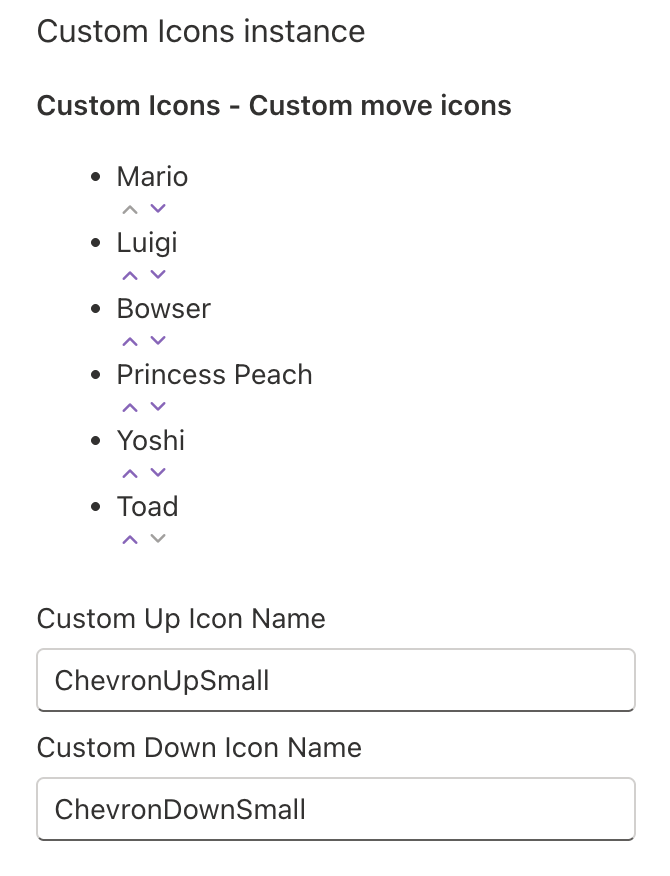The width and height of the screenshot is (670, 876).
Task: Shift Yoshi up using its chevron
Action: coord(129,473)
